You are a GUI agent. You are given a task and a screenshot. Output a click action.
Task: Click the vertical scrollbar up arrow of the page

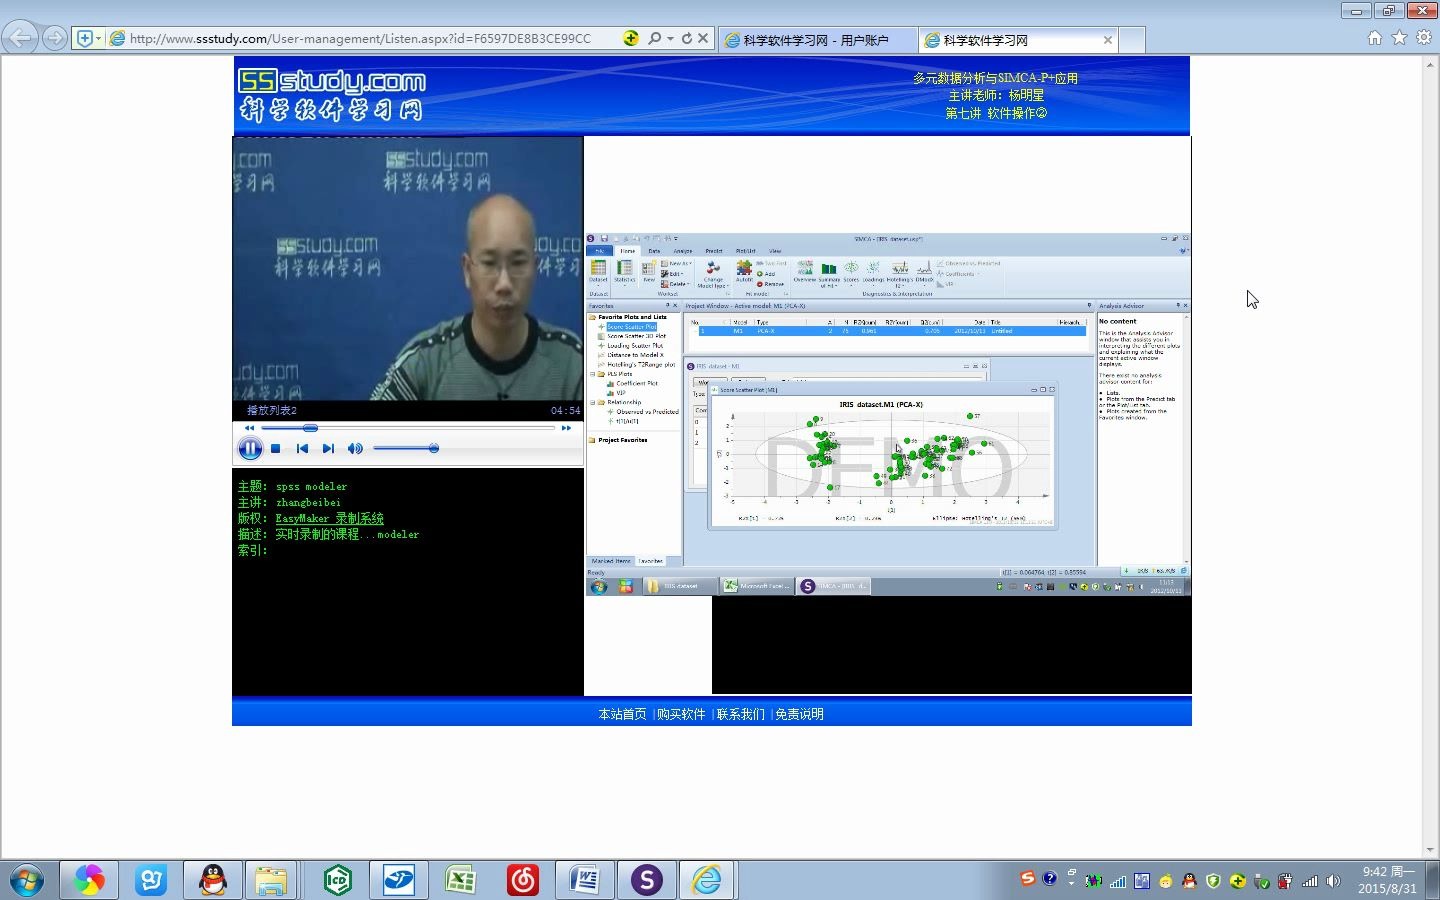tap(1431, 63)
